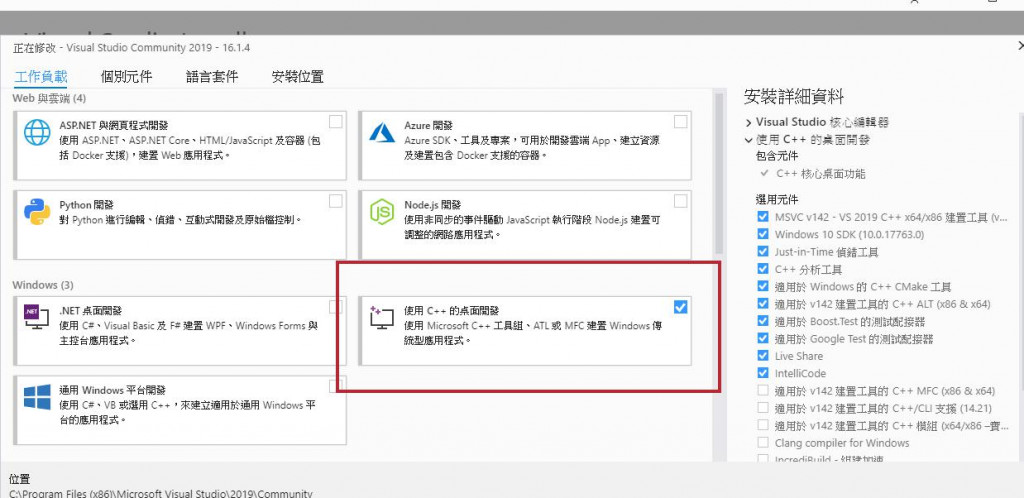Expand the Visual Studio core editor section
Viewport: 1024px width, 498px height.
pos(748,122)
